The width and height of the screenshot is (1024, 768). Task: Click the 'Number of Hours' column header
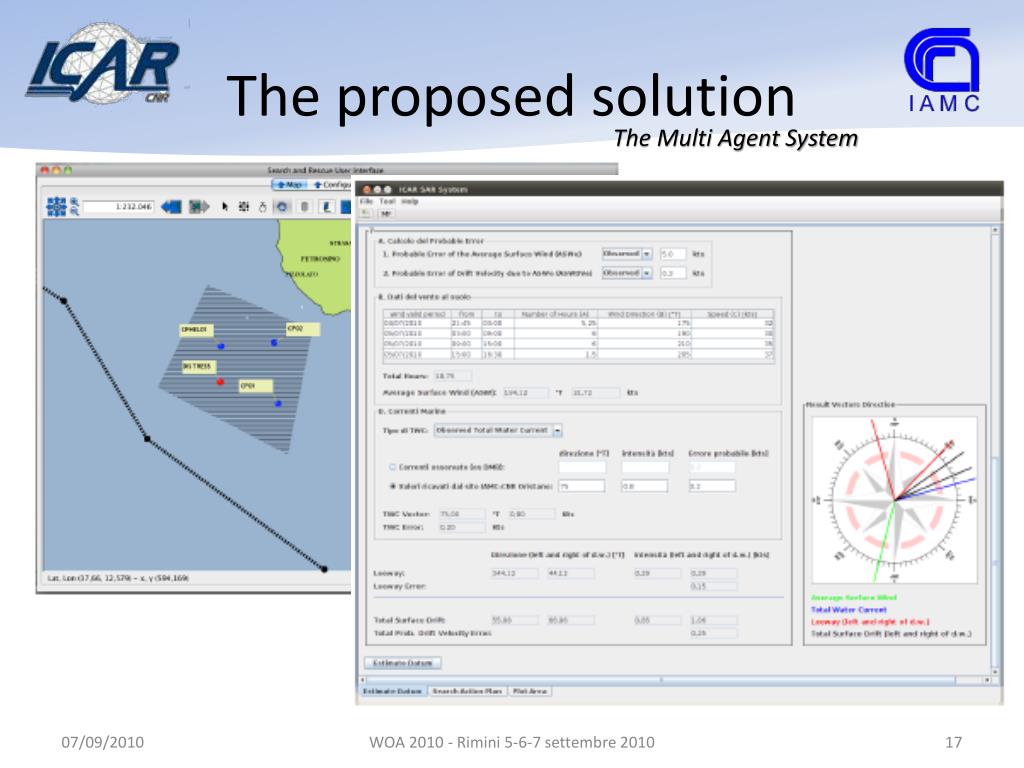(555, 314)
